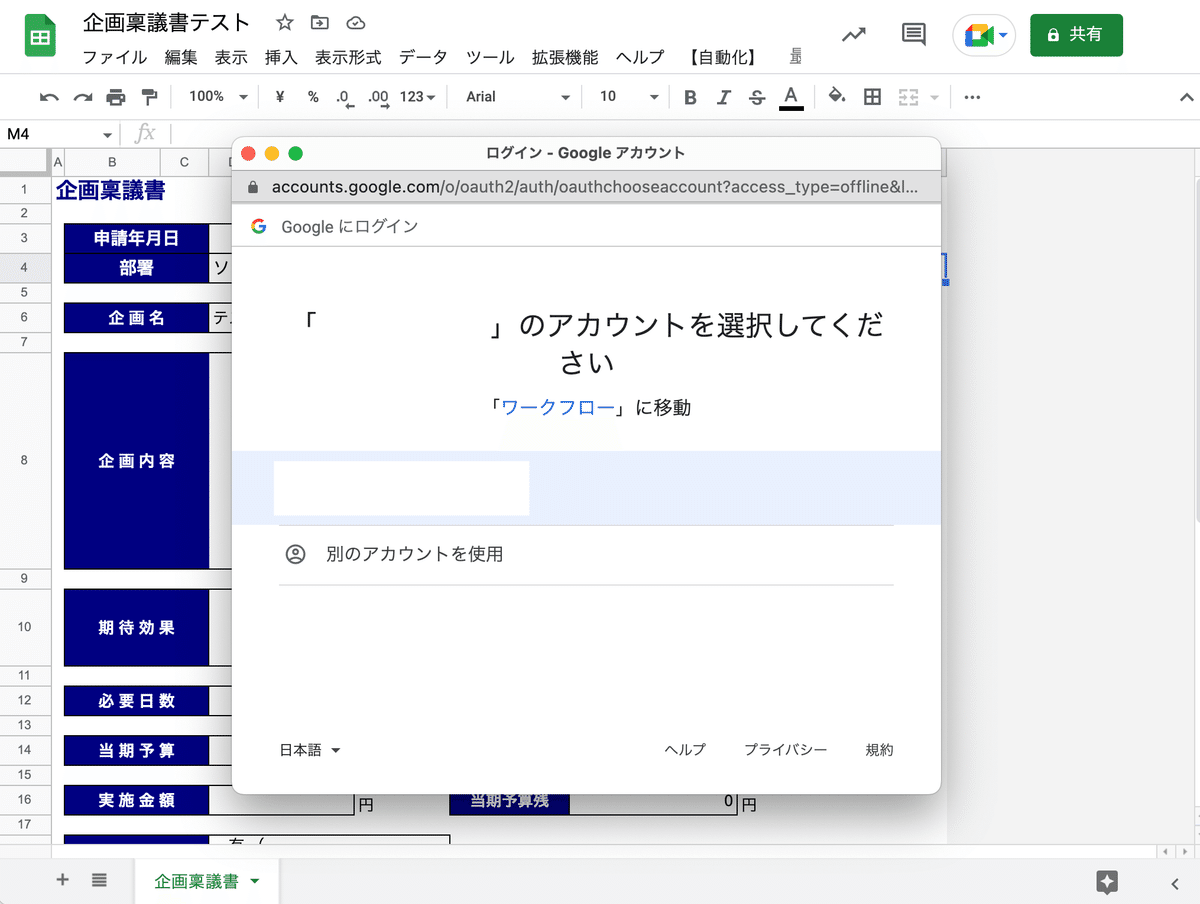The height and width of the screenshot is (904, 1200).
Task: Open the 表示 menu
Action: tap(231, 57)
